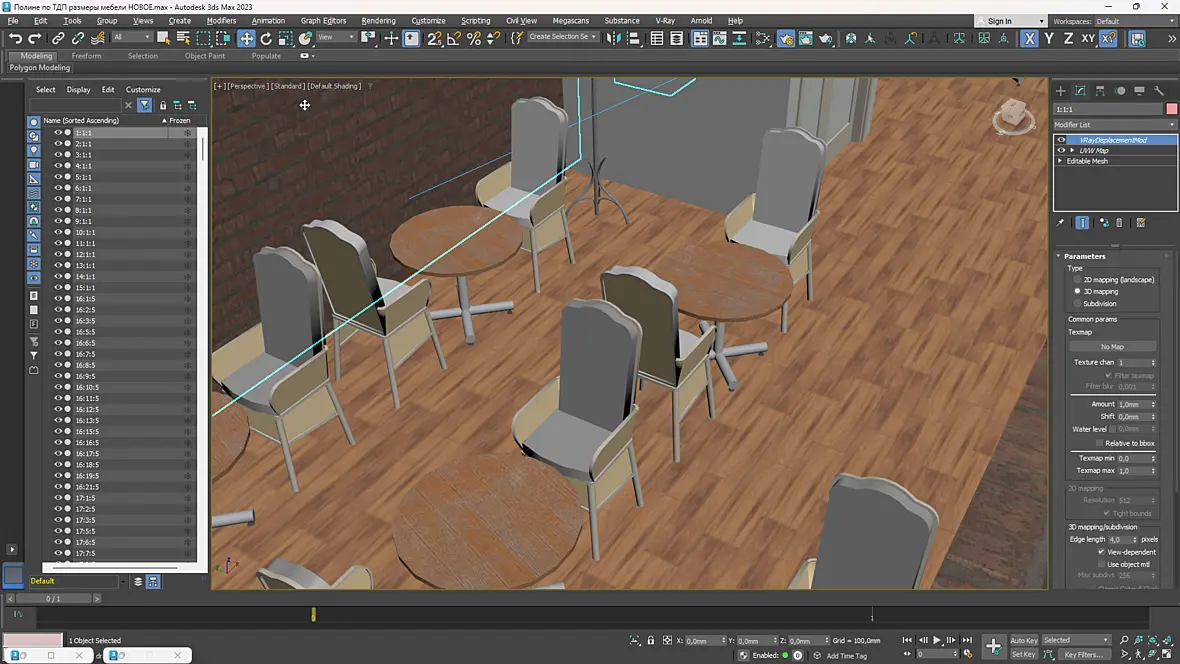Click the Undo arrow icon
This screenshot has height=664, width=1180.
point(15,38)
